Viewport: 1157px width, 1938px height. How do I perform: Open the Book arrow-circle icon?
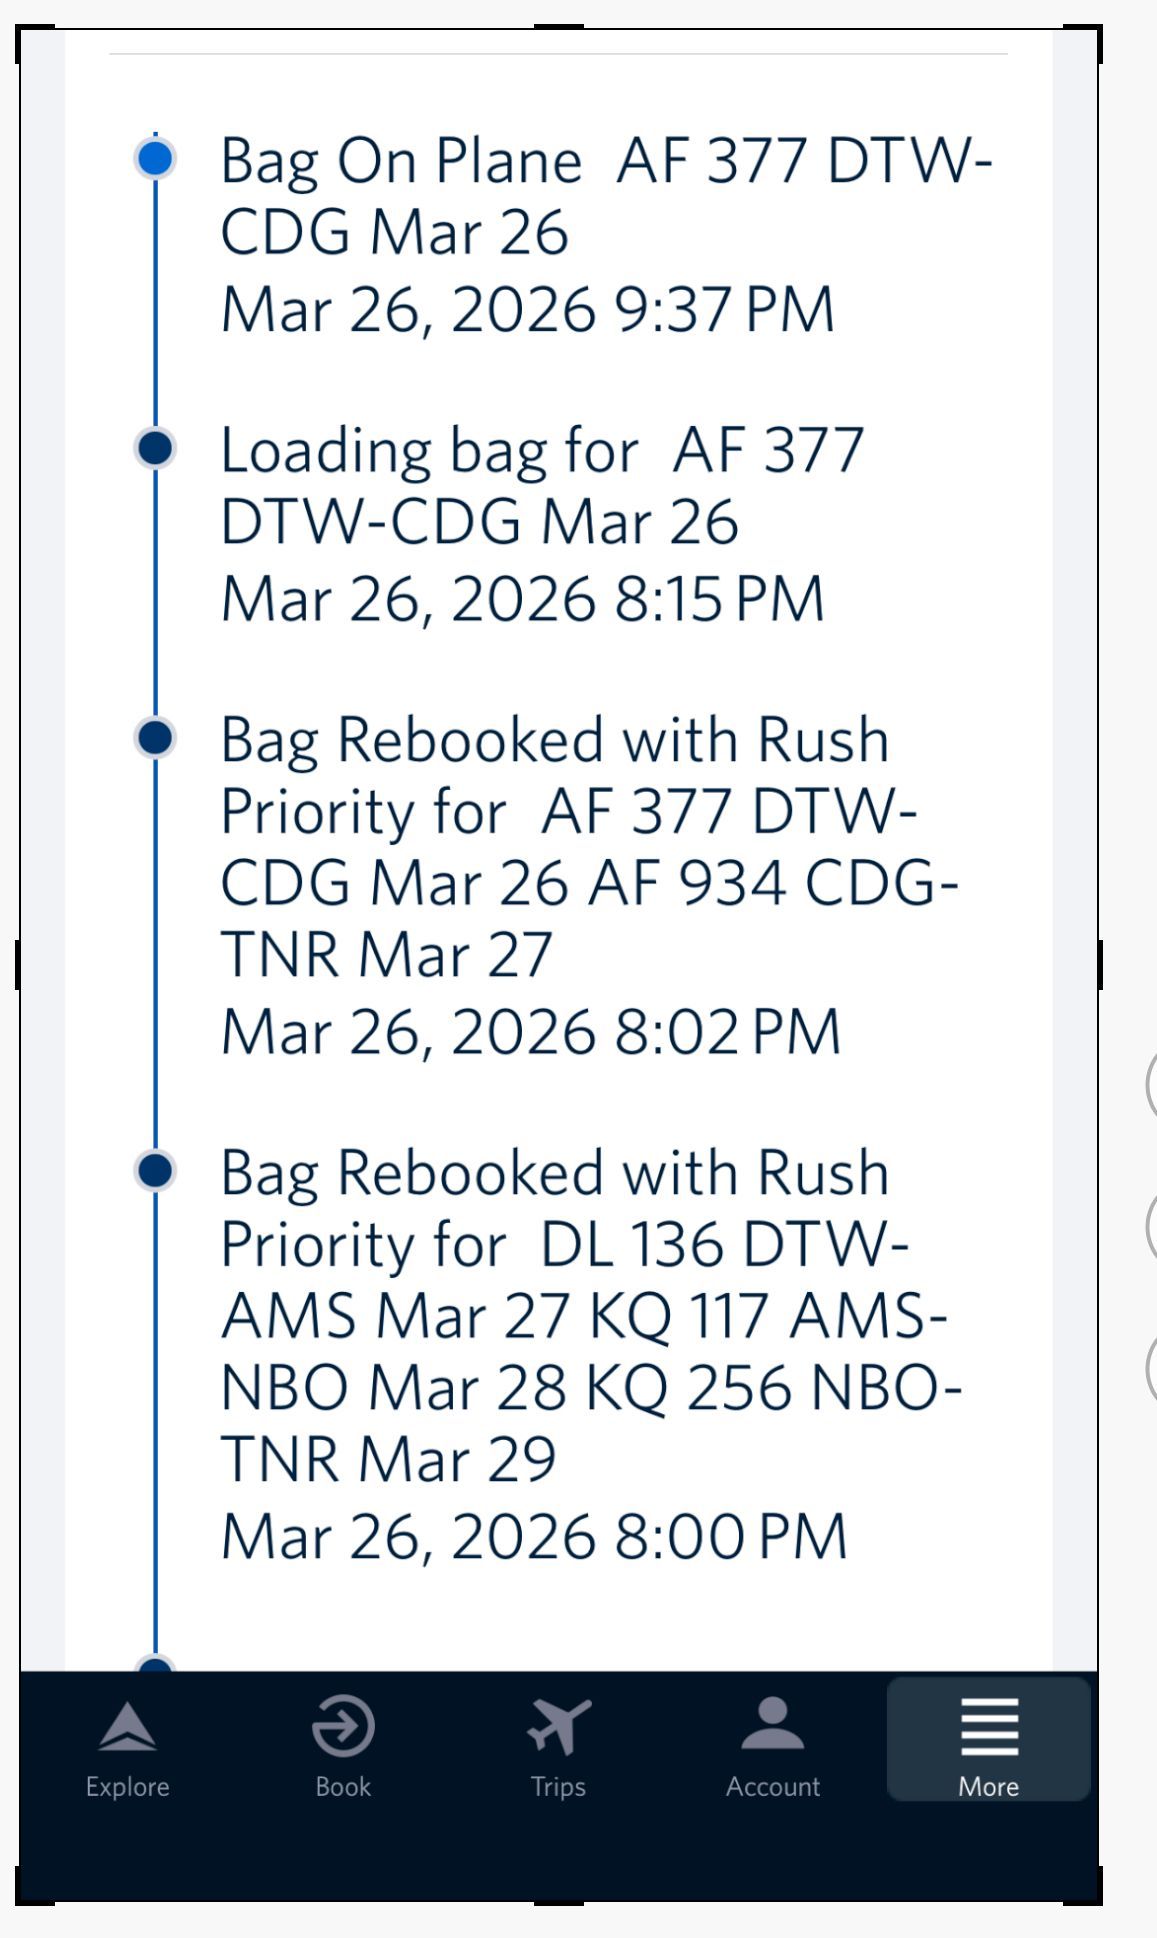tap(343, 1726)
